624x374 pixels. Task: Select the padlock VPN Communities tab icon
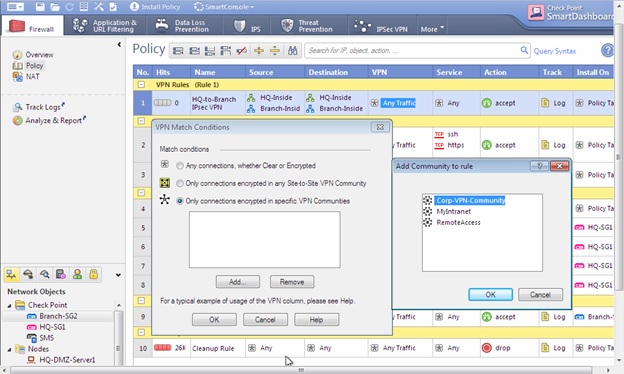[94, 274]
